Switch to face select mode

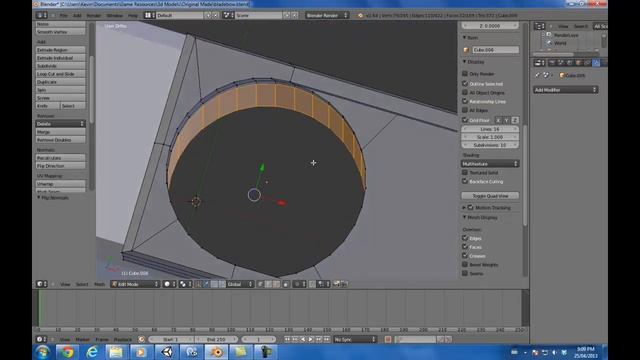click(x=276, y=284)
